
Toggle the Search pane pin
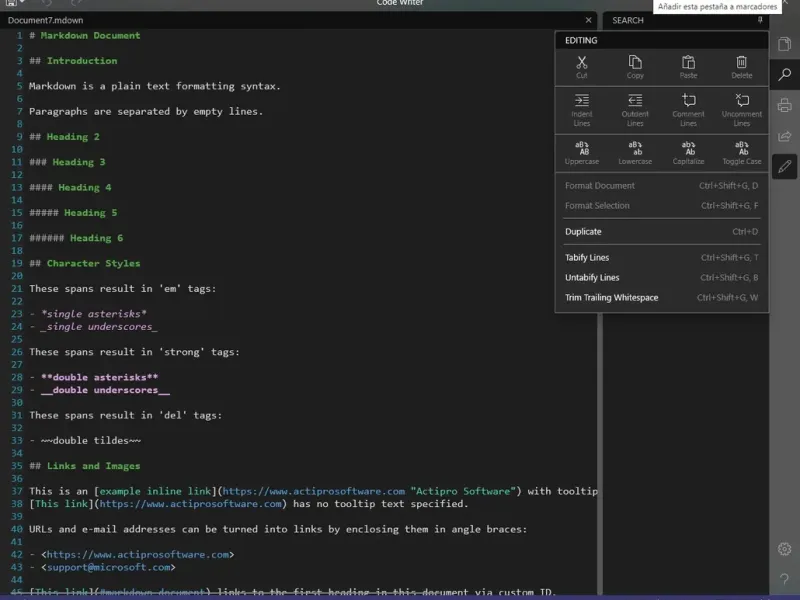click(x=760, y=20)
